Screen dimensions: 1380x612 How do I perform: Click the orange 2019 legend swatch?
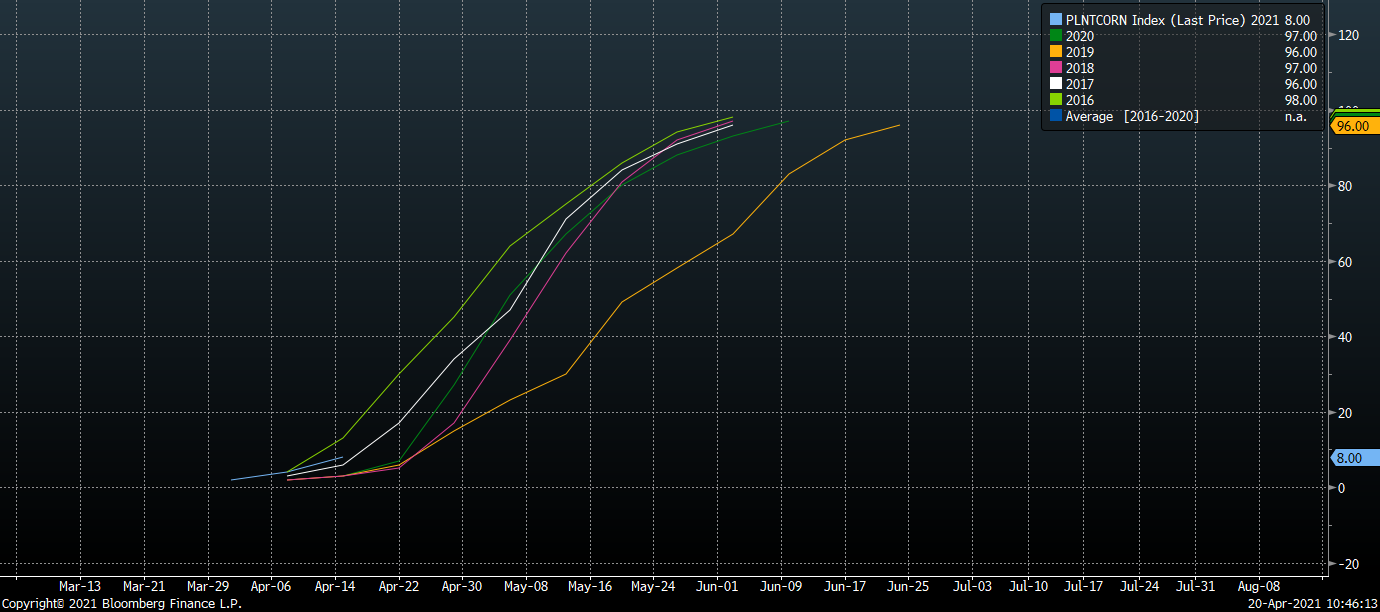(1055, 52)
